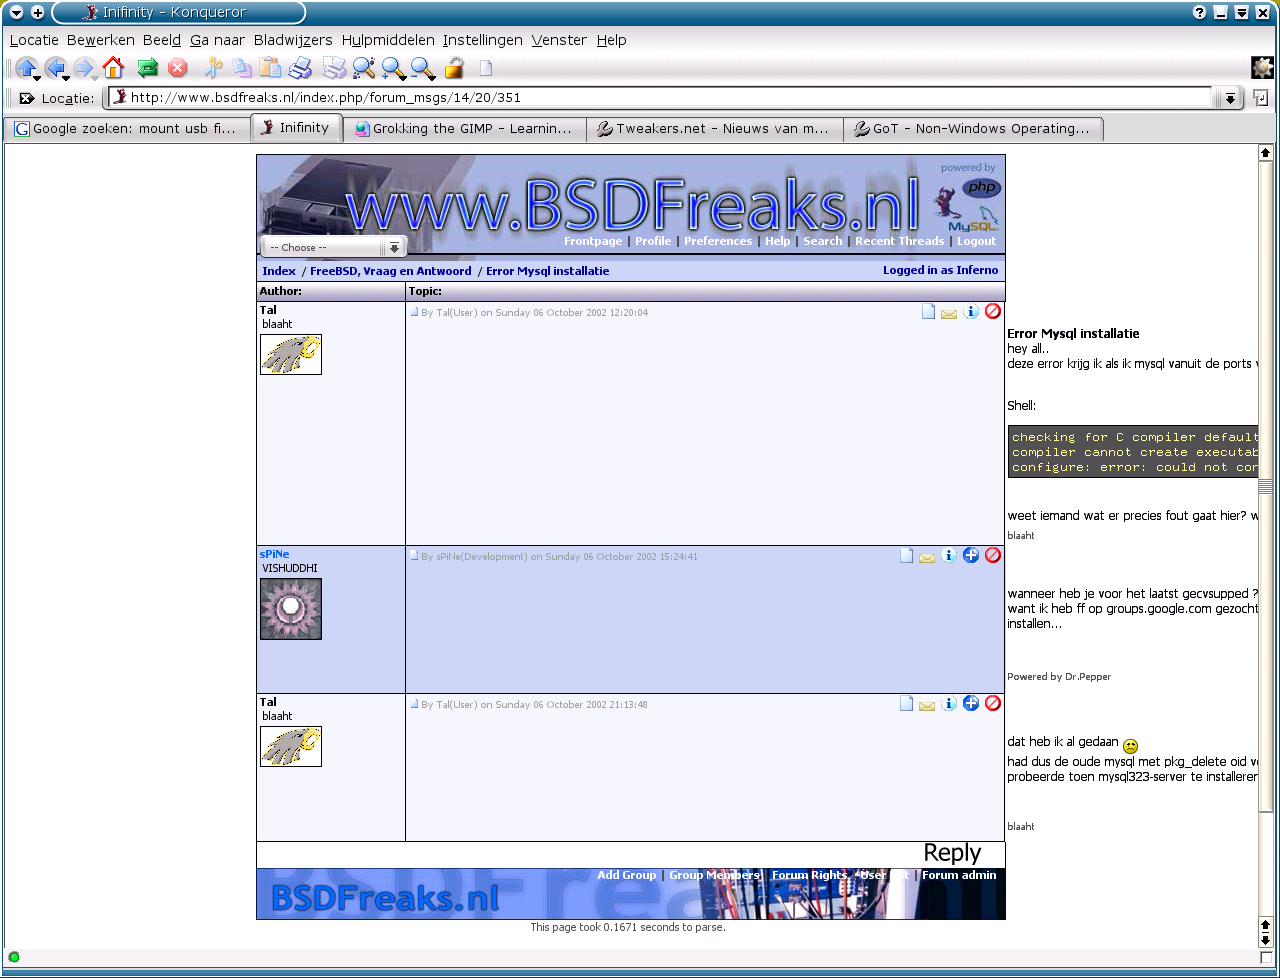Expand the location bar history dropdown
This screenshot has height=978, width=1280.
[x=1229, y=98]
